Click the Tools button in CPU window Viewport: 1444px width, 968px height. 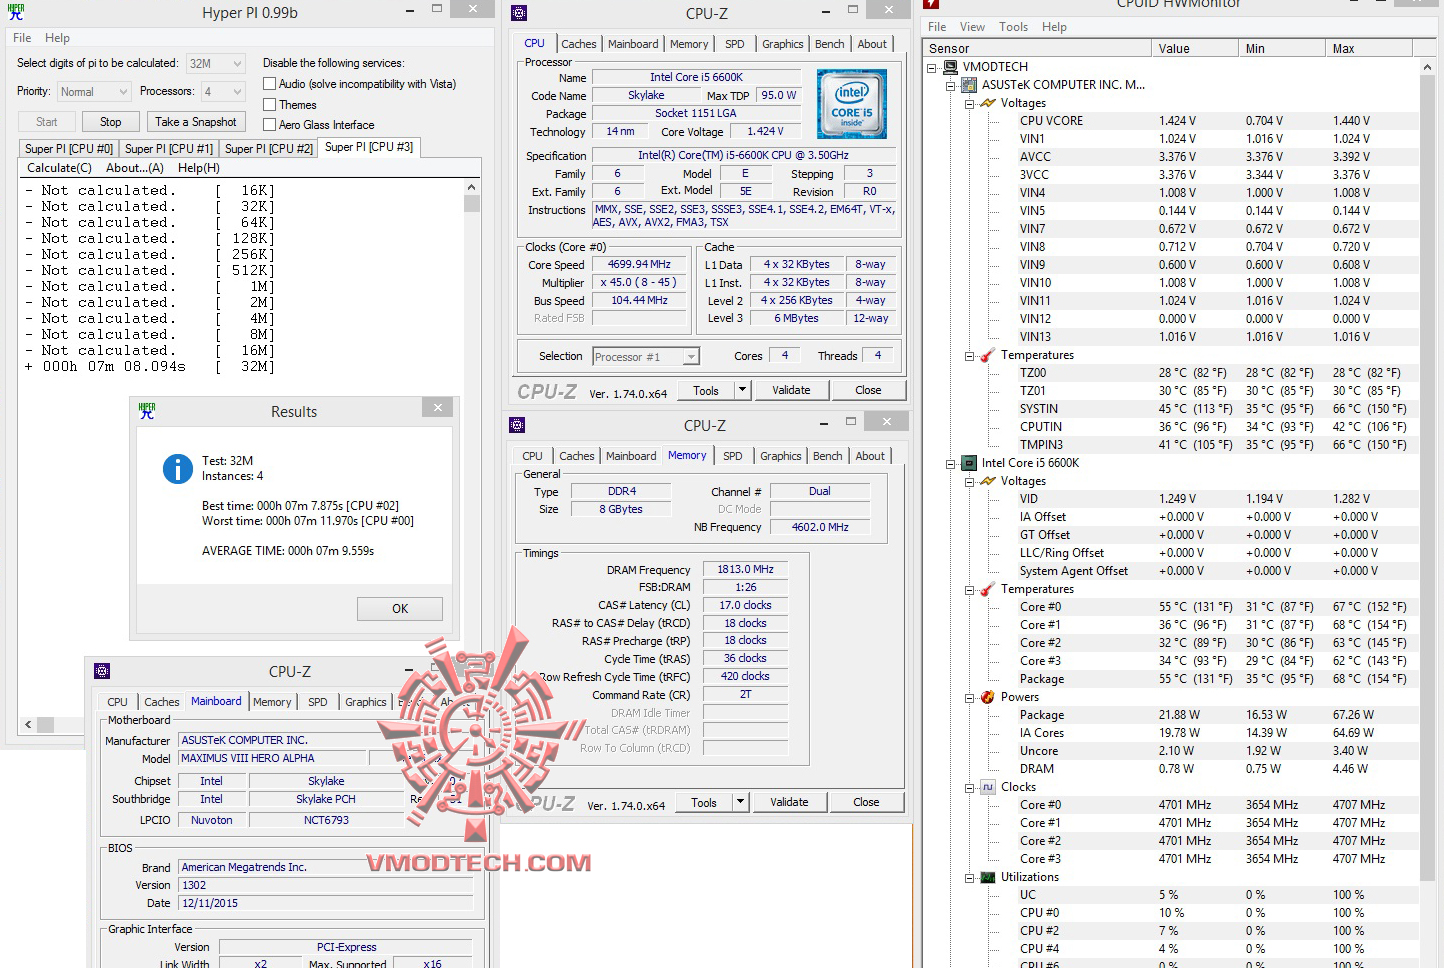point(706,390)
